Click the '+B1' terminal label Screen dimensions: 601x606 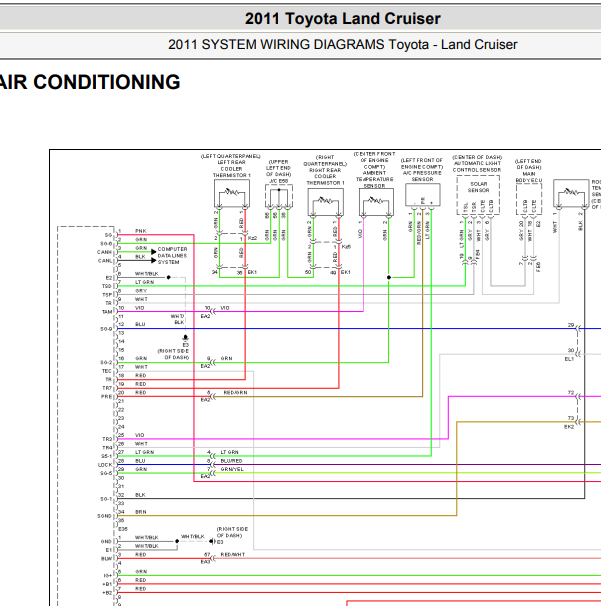coord(107,584)
